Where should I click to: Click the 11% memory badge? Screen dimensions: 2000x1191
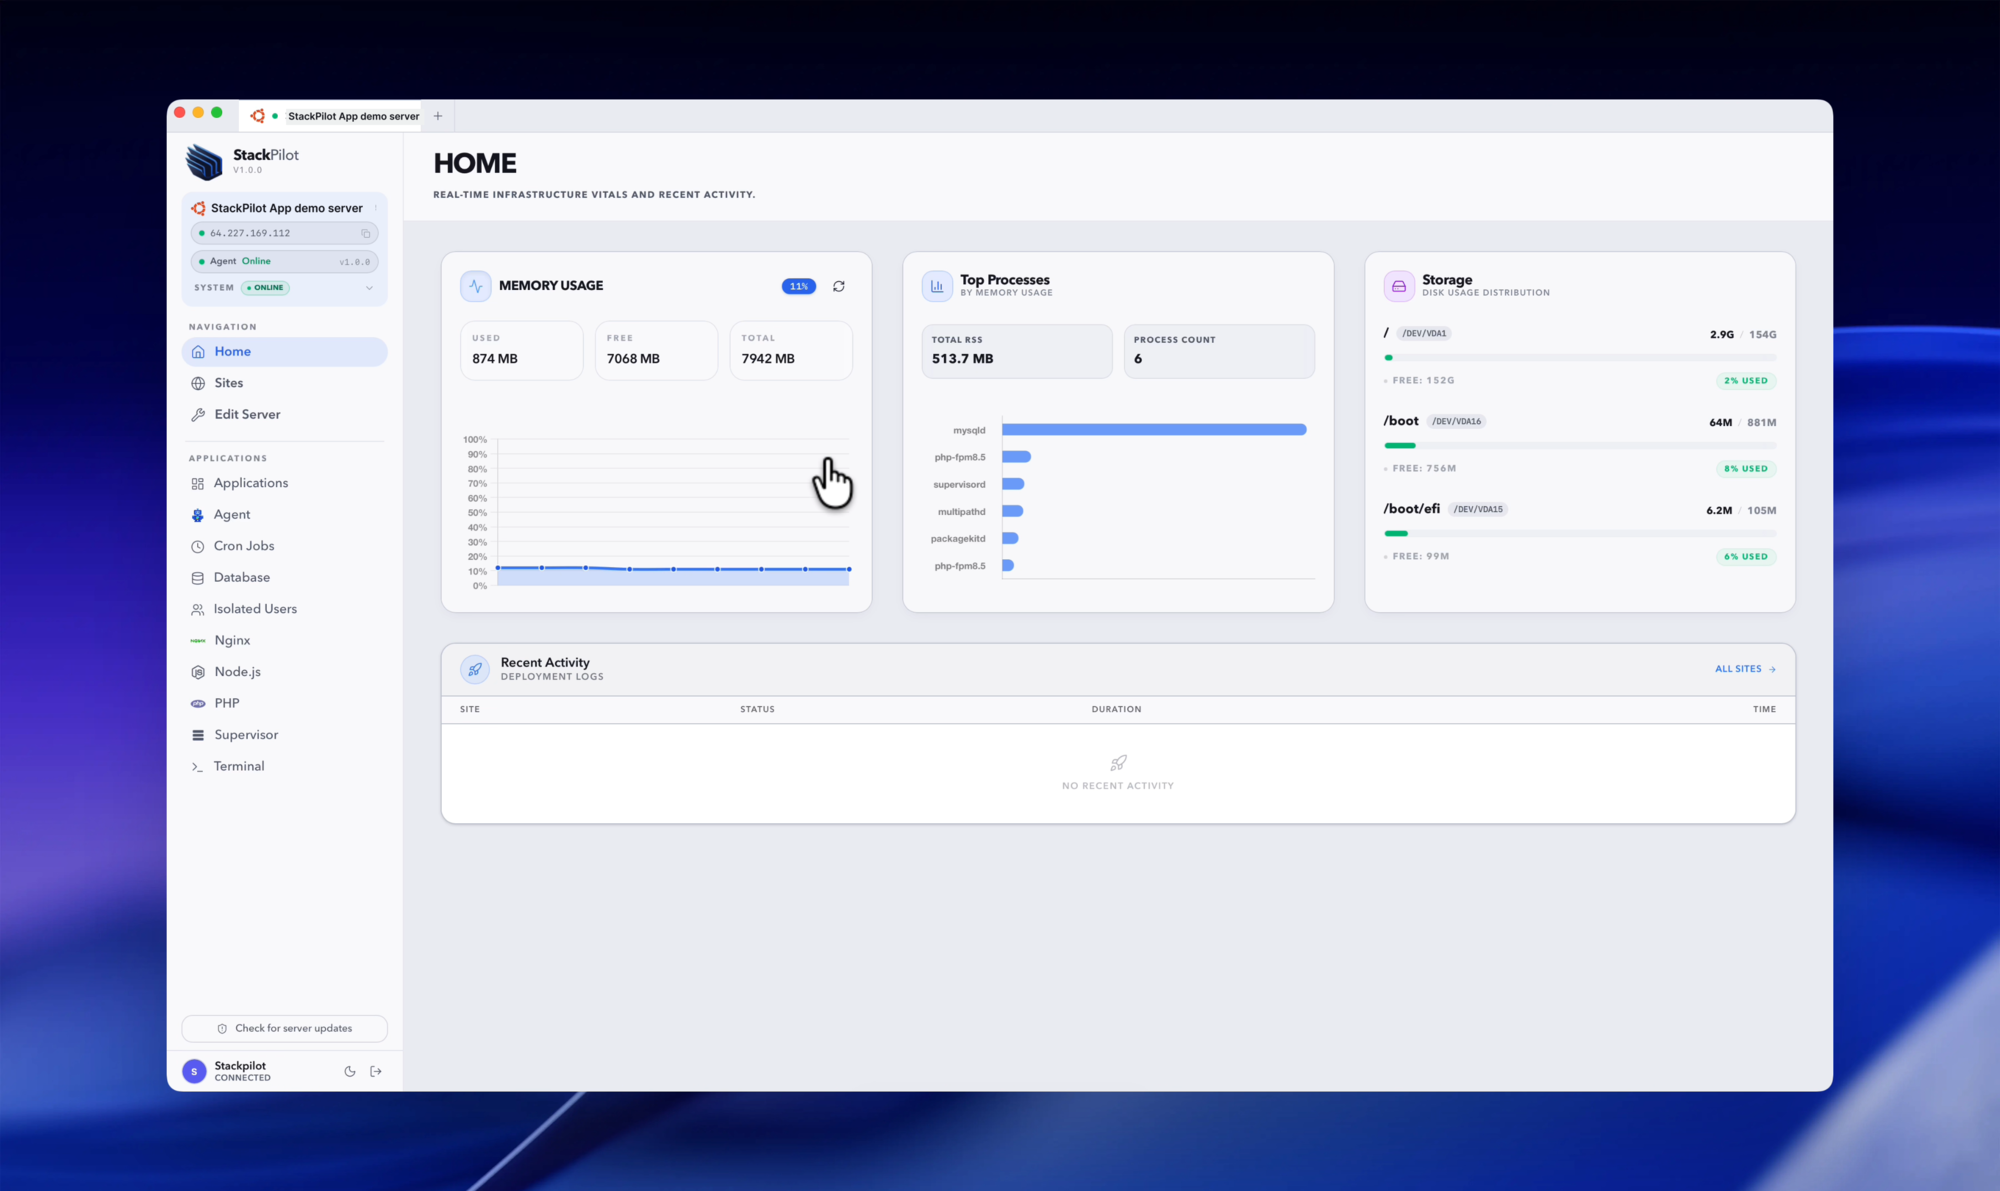click(x=798, y=286)
